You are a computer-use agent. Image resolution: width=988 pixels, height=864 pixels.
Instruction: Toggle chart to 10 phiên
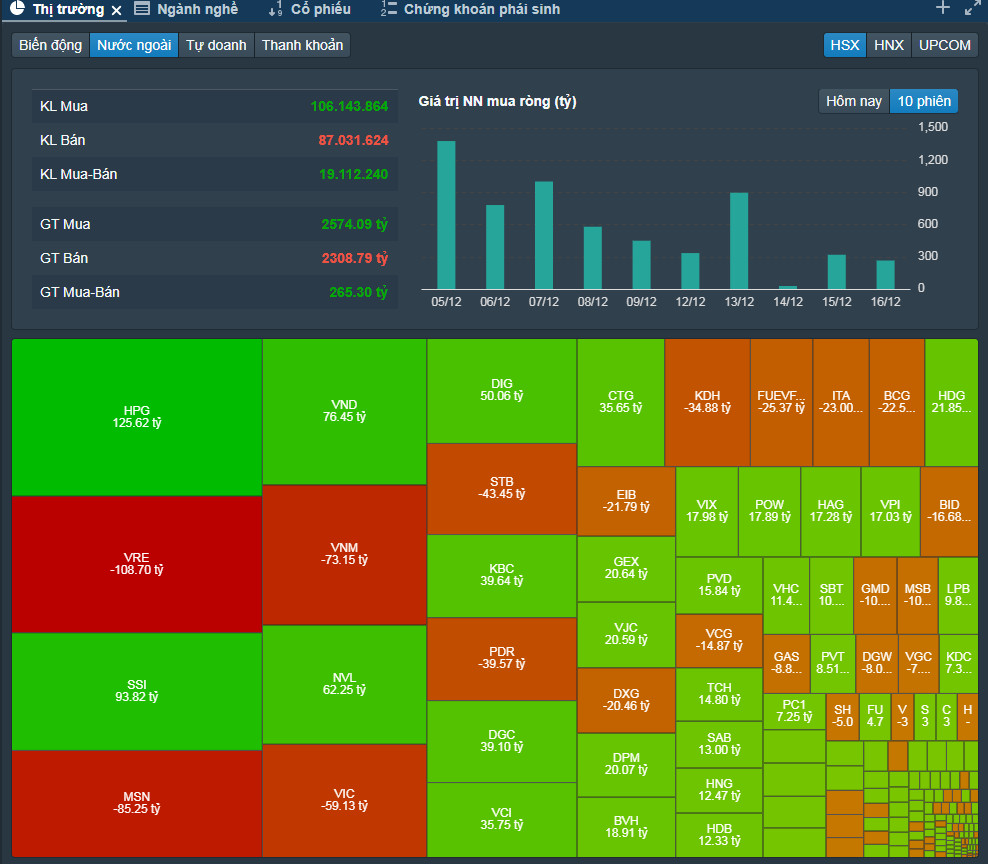point(924,101)
